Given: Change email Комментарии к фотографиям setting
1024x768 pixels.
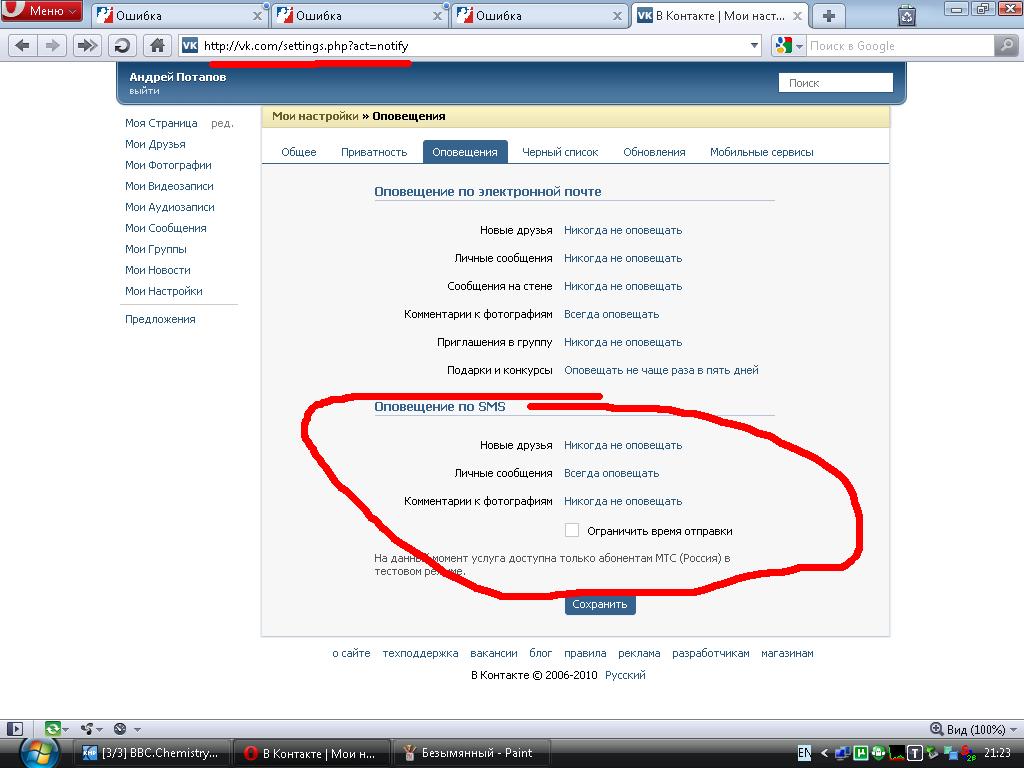Looking at the screenshot, I should pos(611,314).
